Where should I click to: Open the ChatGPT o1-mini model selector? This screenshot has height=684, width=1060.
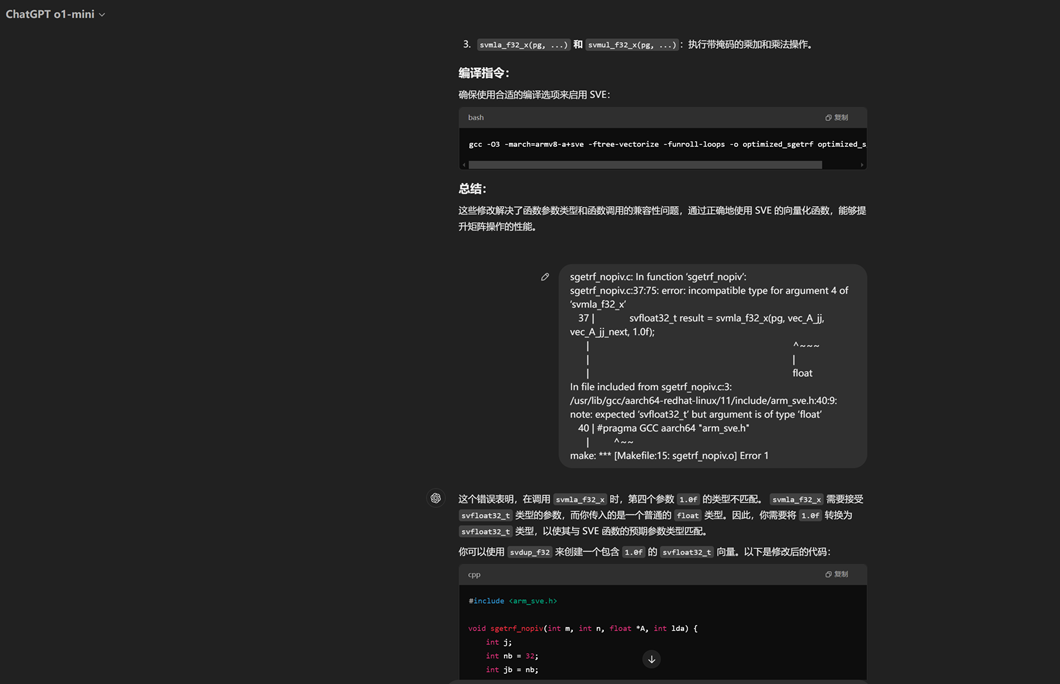55,14
